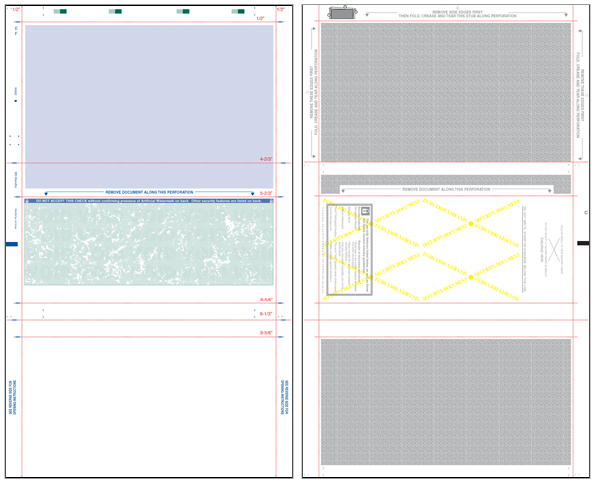Click the 4-2/3" red measurement label
595x483 pixels.
click(266, 159)
